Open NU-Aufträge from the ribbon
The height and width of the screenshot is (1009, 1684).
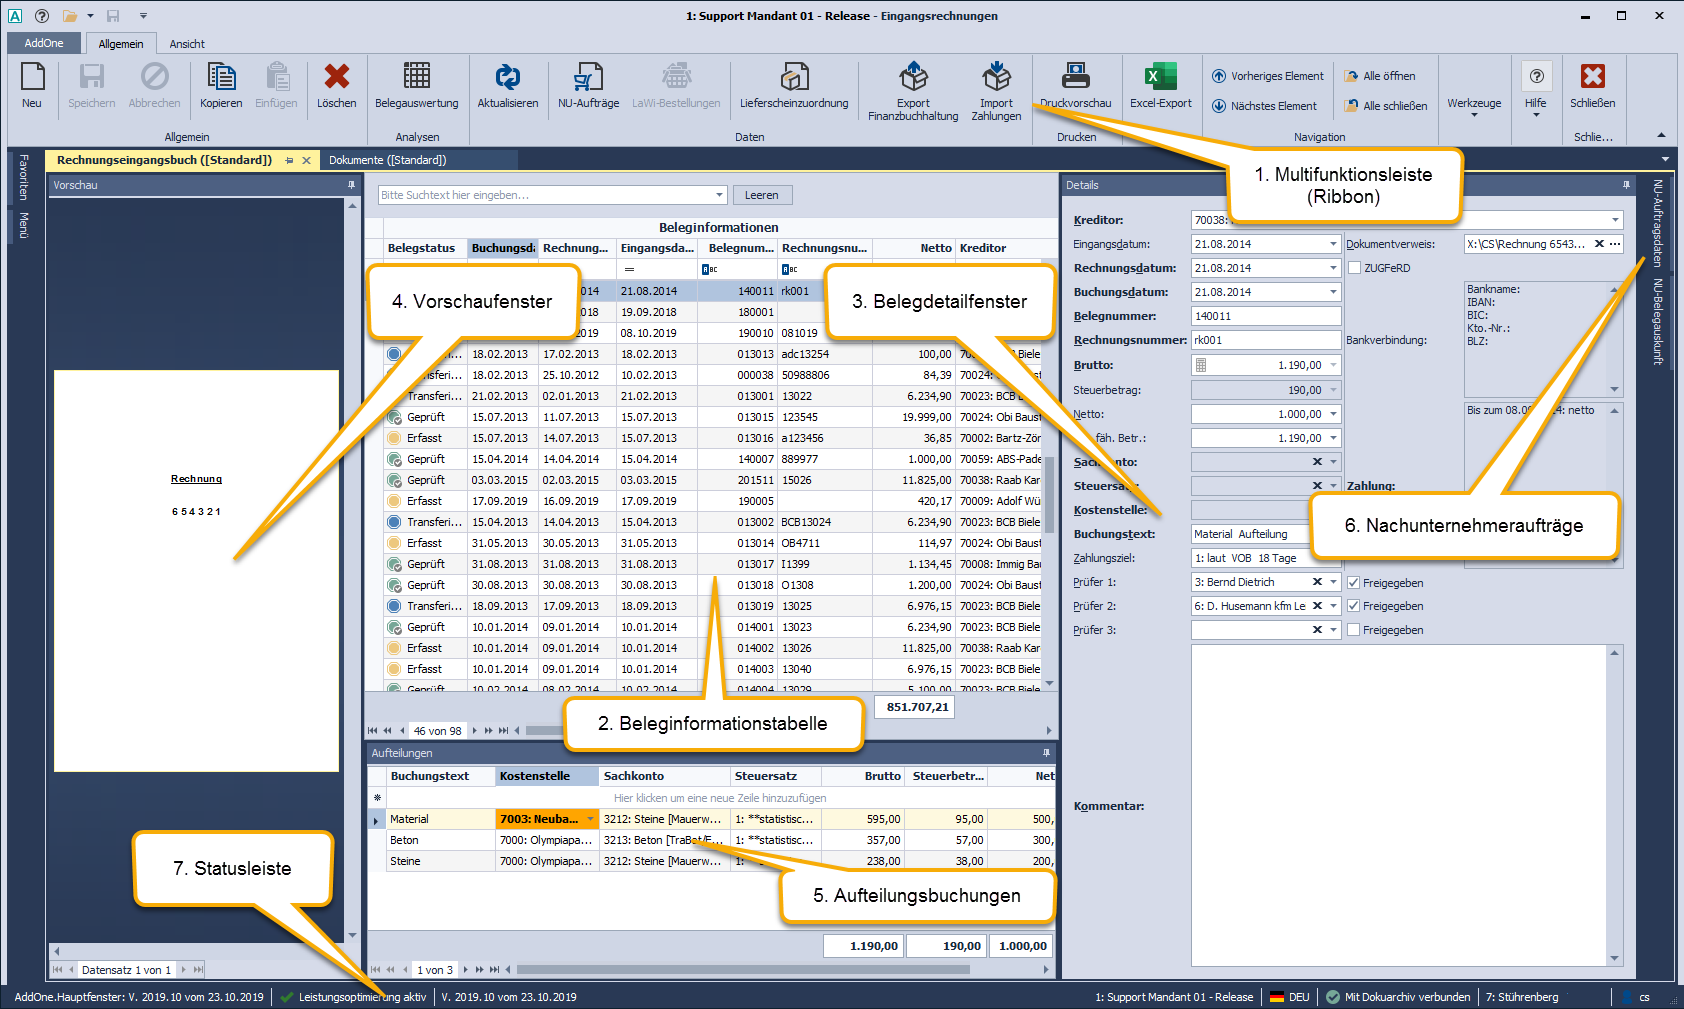[588, 78]
